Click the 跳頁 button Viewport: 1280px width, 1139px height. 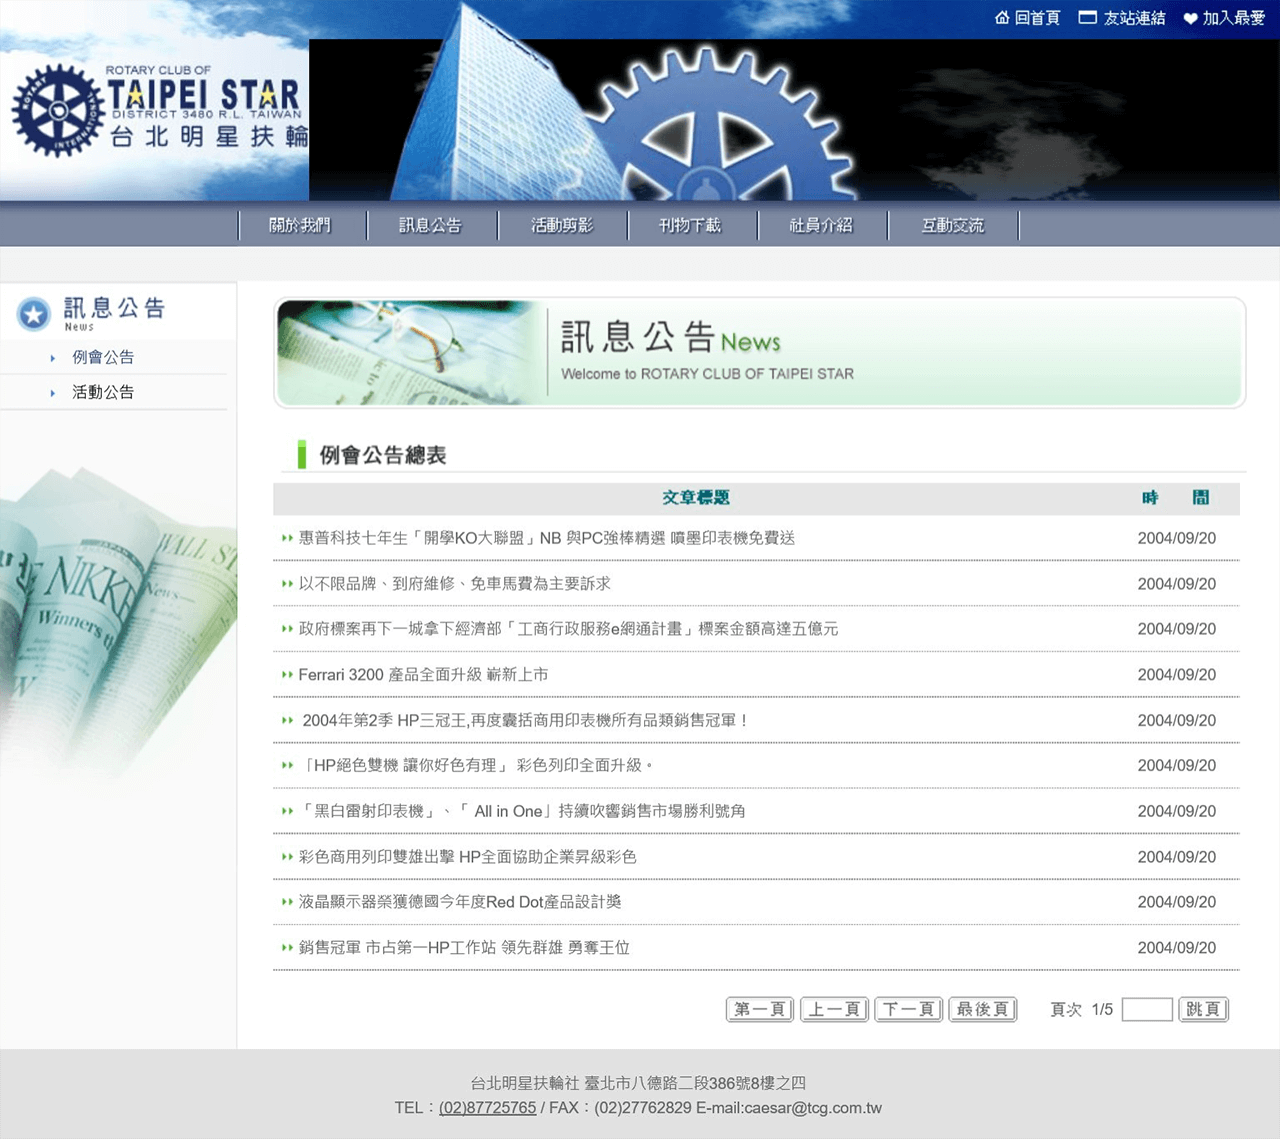(1203, 1009)
